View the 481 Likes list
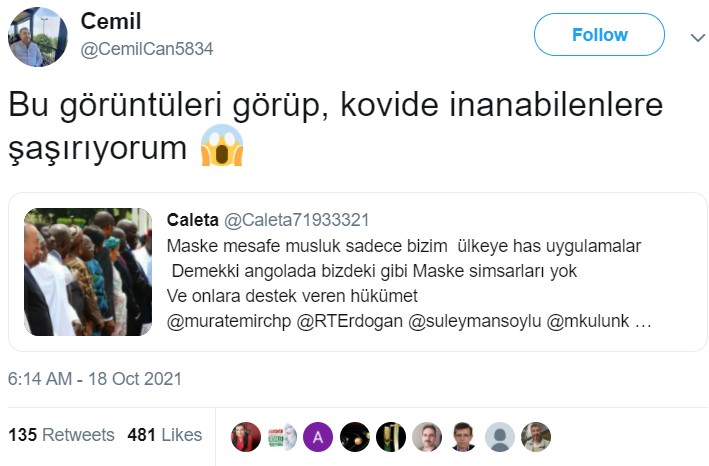This screenshot has width=709, height=466. pyautogui.click(x=165, y=435)
